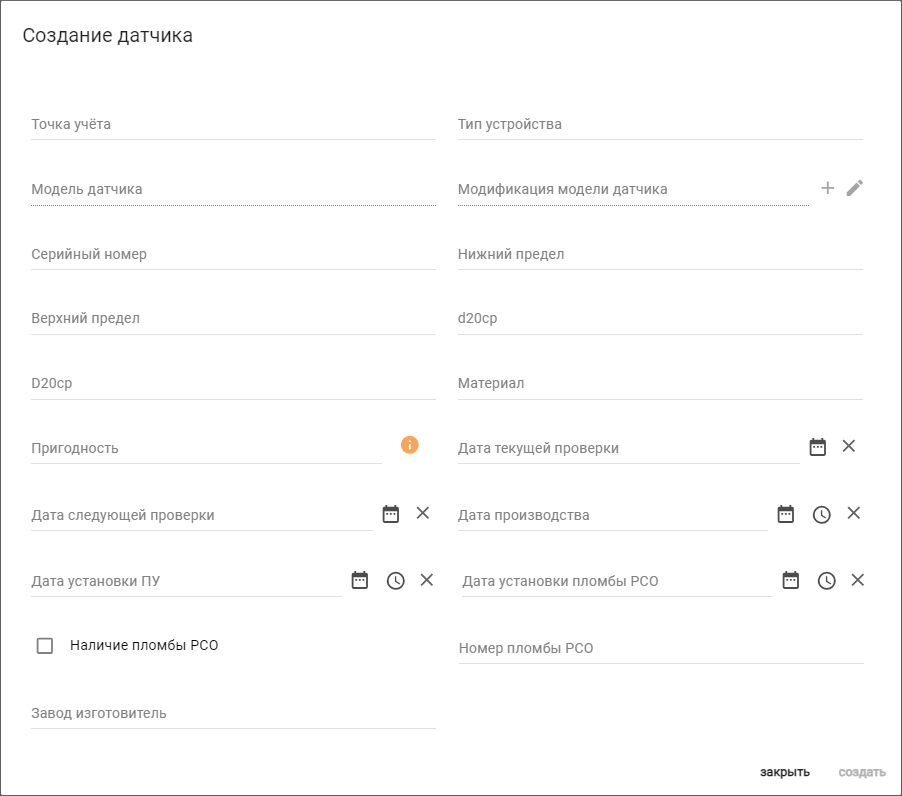Image resolution: width=902 pixels, height=796 pixels.
Task: Open calendar for Дата текущей проверки
Action: tap(817, 446)
